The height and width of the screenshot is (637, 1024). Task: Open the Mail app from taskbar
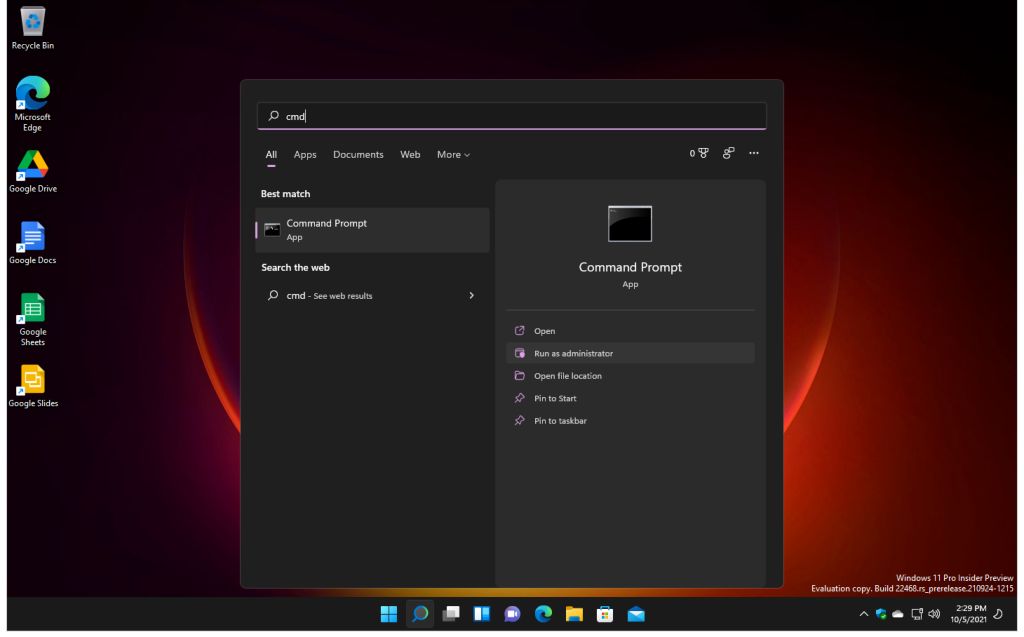point(636,615)
